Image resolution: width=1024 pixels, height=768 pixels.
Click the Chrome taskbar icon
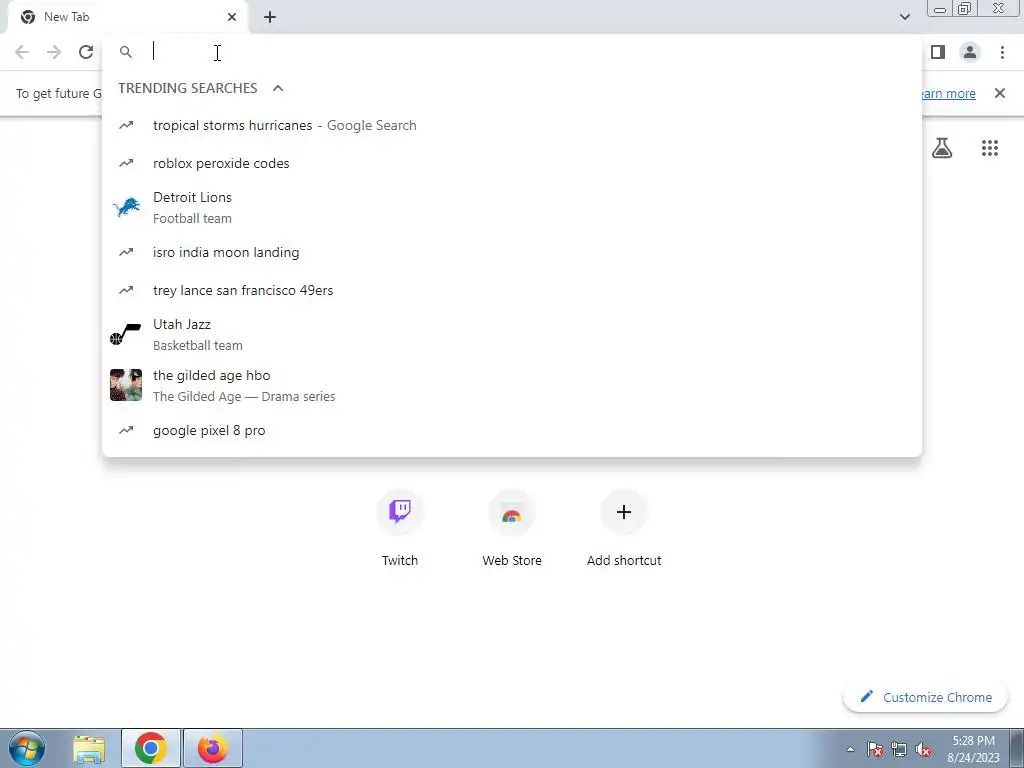click(151, 748)
